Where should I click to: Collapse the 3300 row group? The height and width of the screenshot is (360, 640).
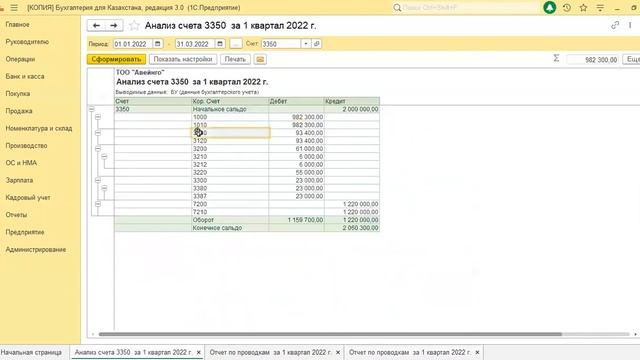tap(98, 180)
